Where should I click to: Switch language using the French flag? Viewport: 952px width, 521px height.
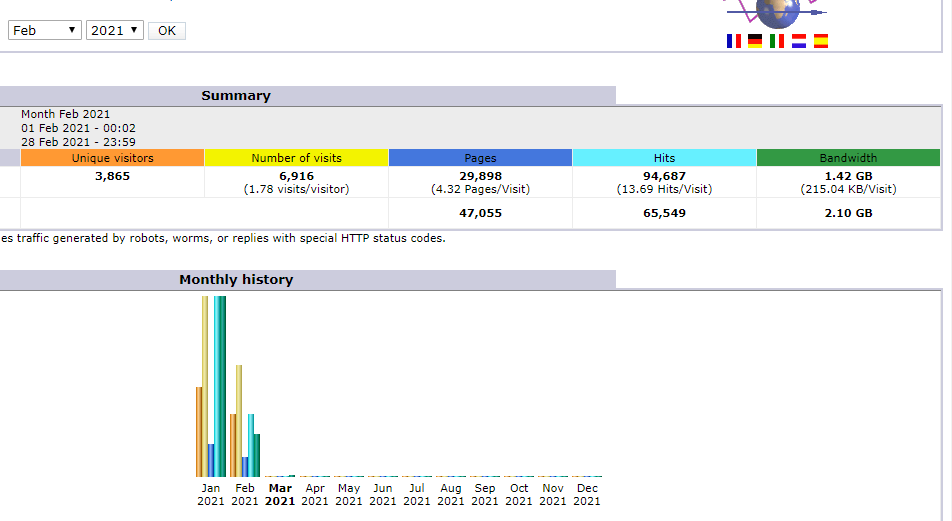pyautogui.click(x=734, y=41)
